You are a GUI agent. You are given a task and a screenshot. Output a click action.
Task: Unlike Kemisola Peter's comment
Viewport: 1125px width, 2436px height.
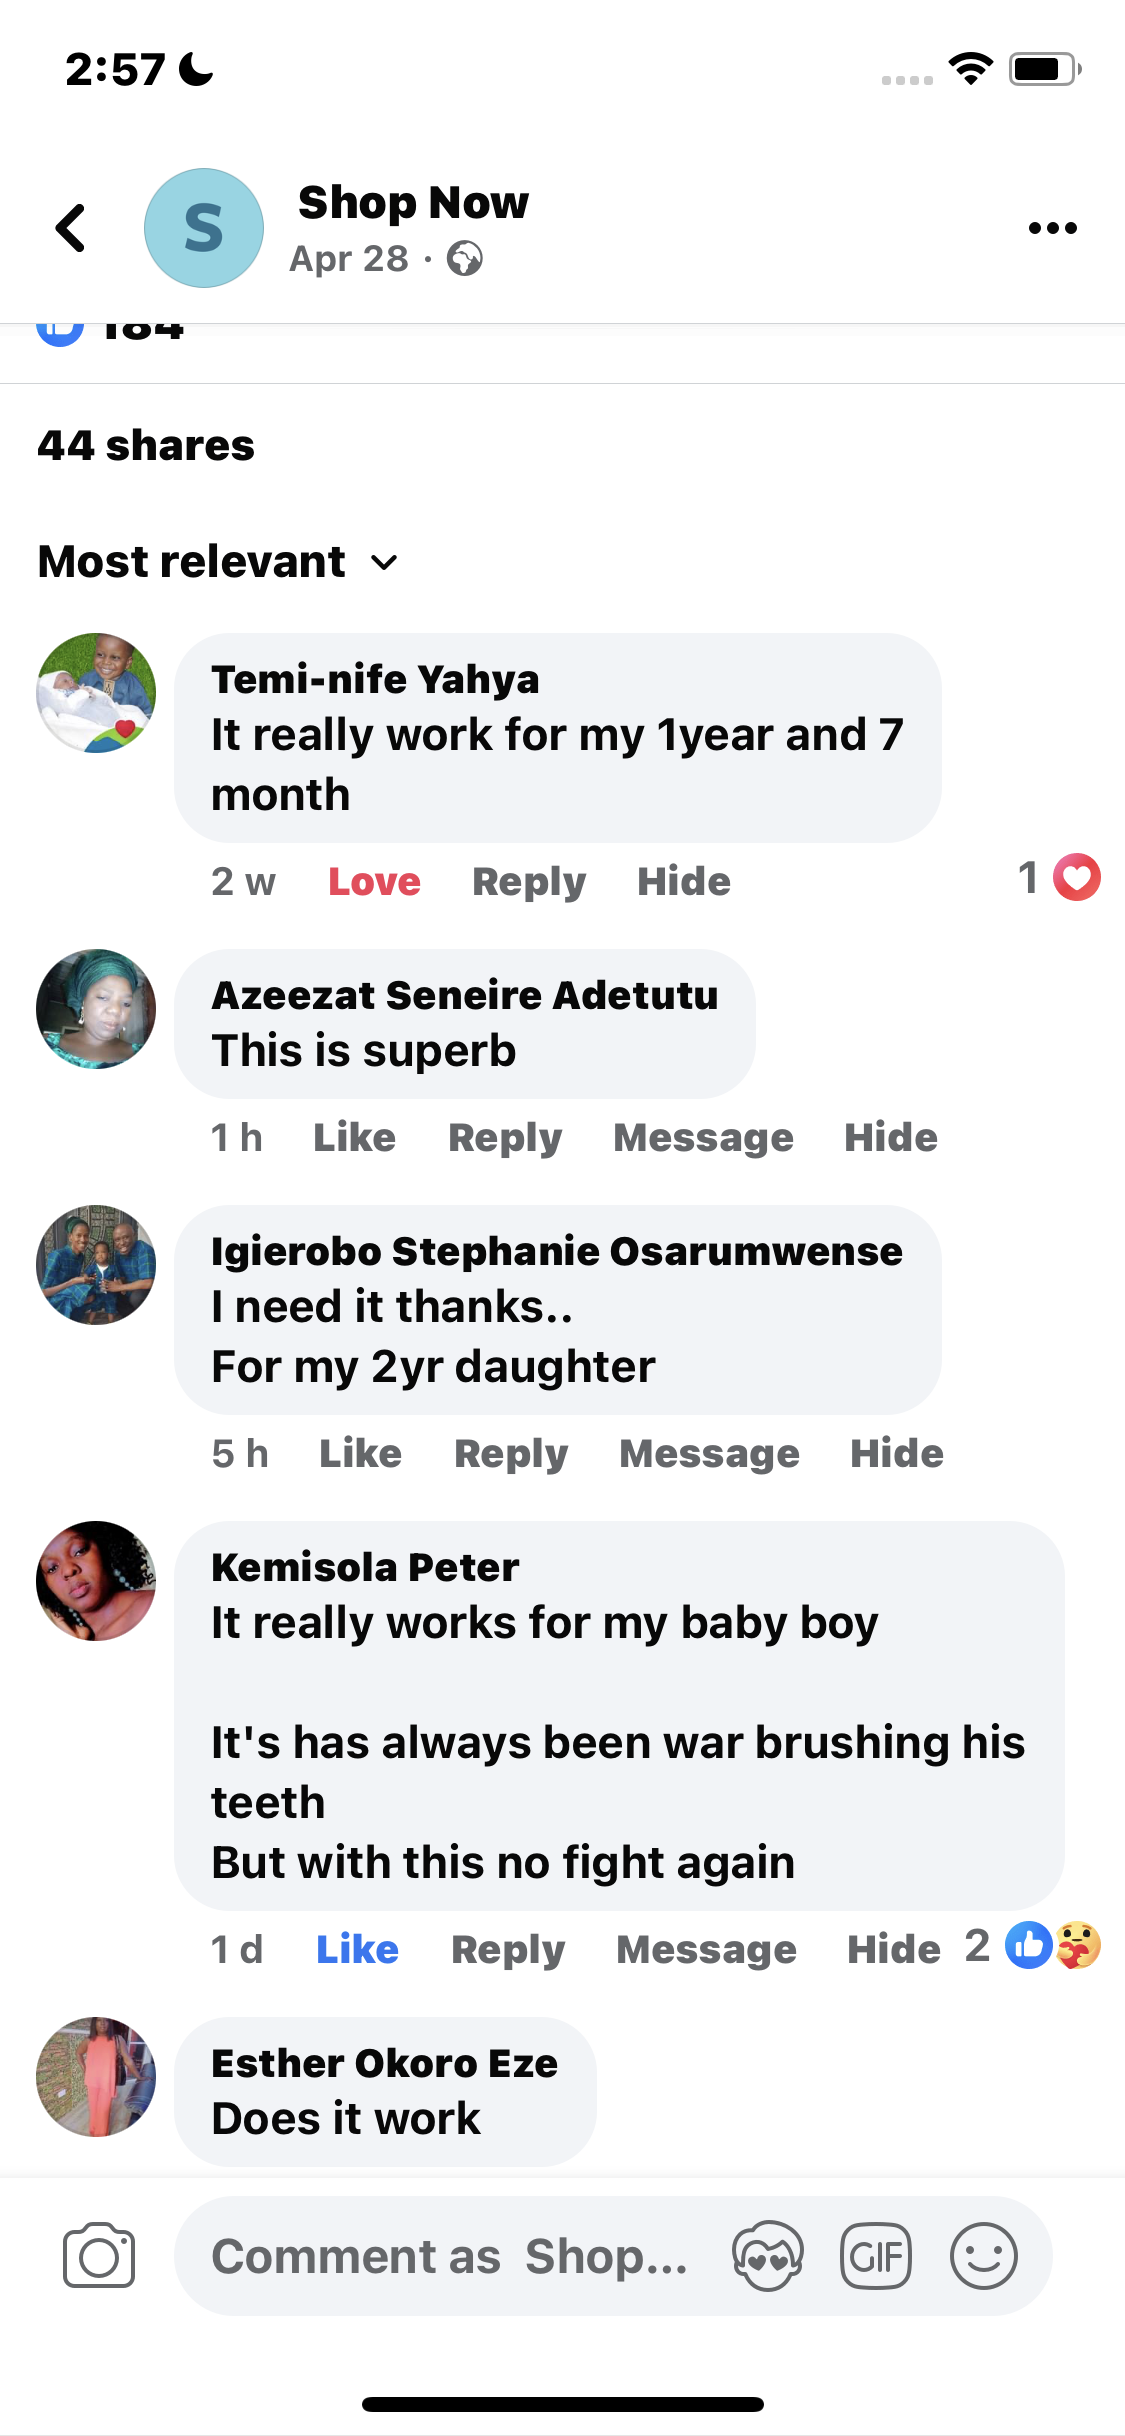[357, 1949]
